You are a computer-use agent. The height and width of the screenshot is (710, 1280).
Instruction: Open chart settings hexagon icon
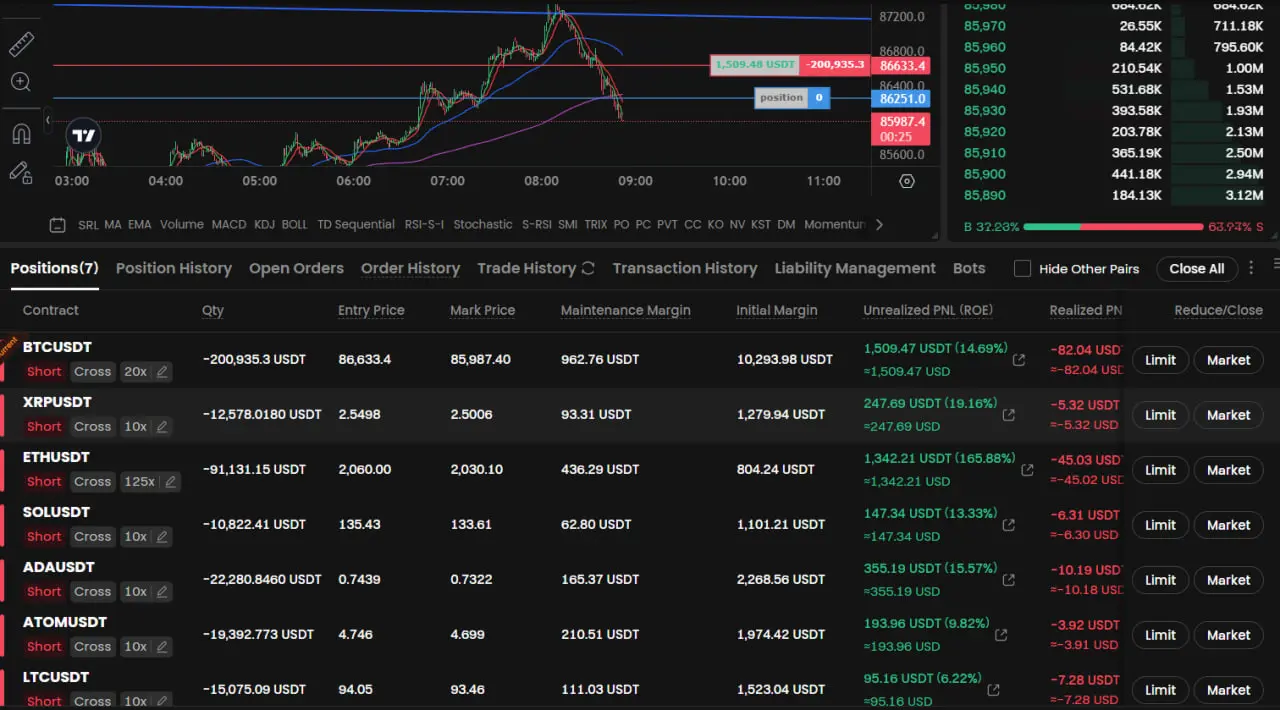[907, 181]
